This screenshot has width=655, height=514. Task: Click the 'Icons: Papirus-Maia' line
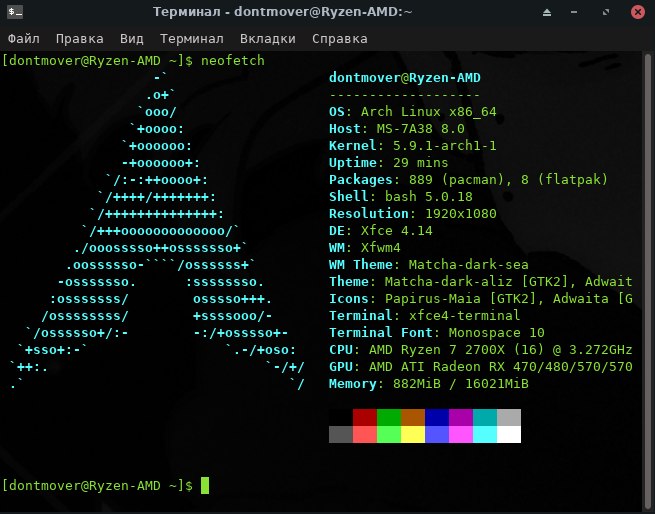[480, 299]
